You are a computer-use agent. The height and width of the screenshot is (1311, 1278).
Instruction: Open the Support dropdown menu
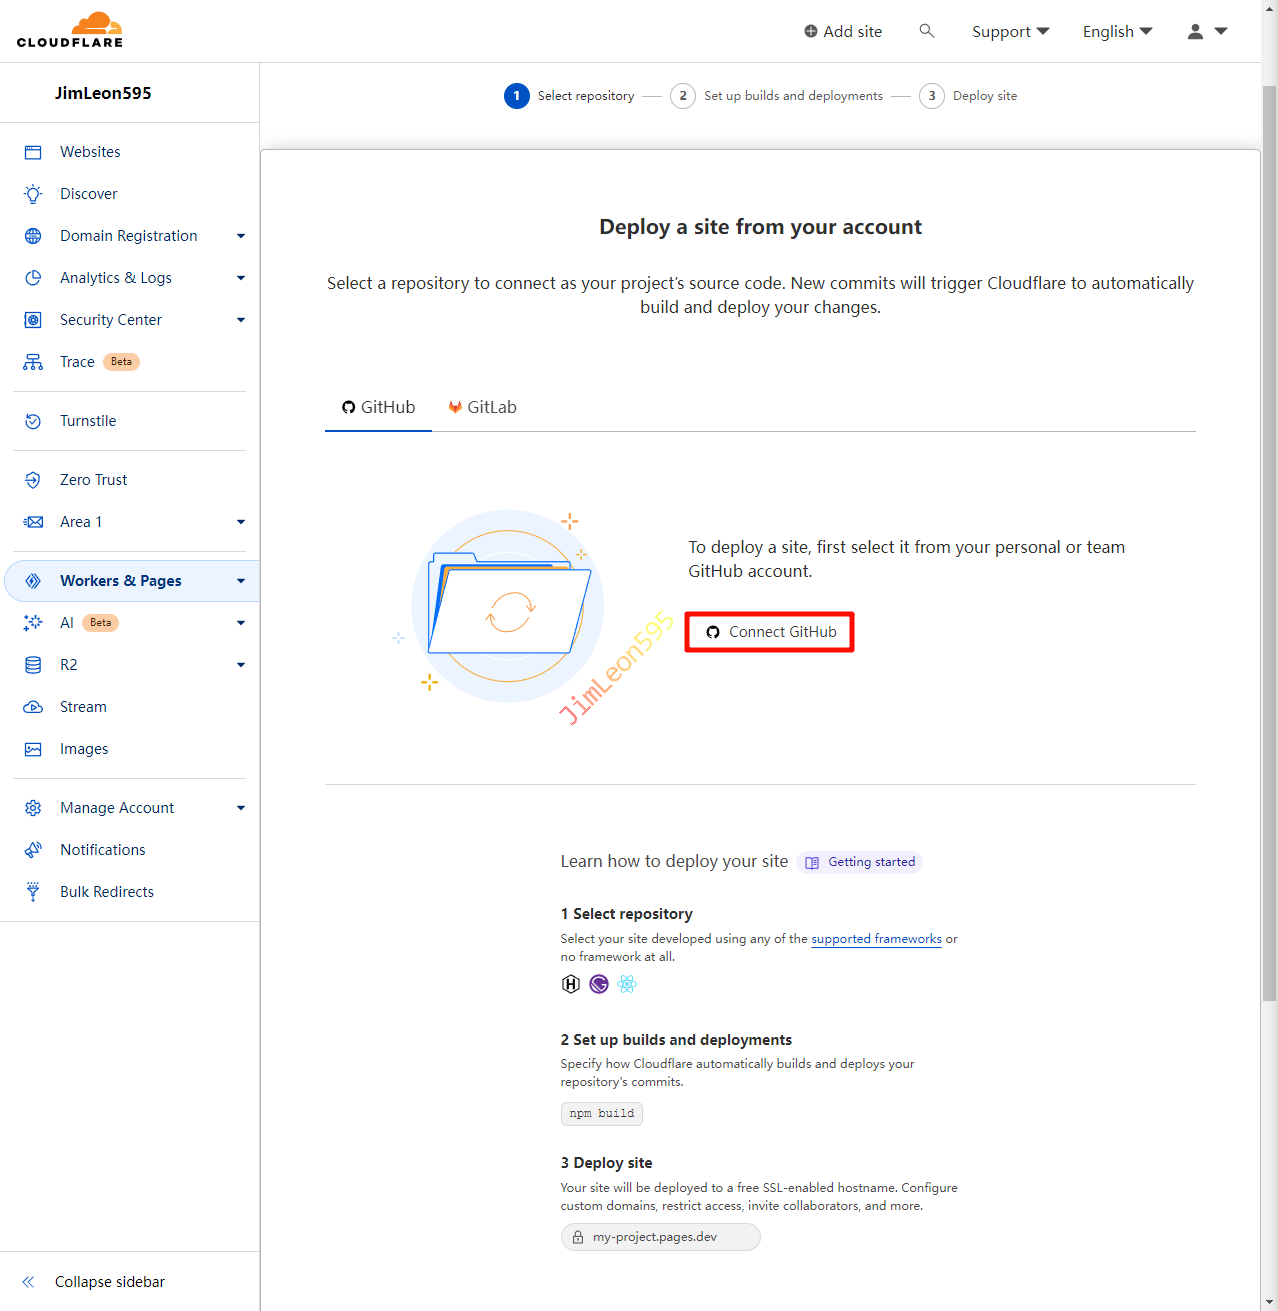1010,32
